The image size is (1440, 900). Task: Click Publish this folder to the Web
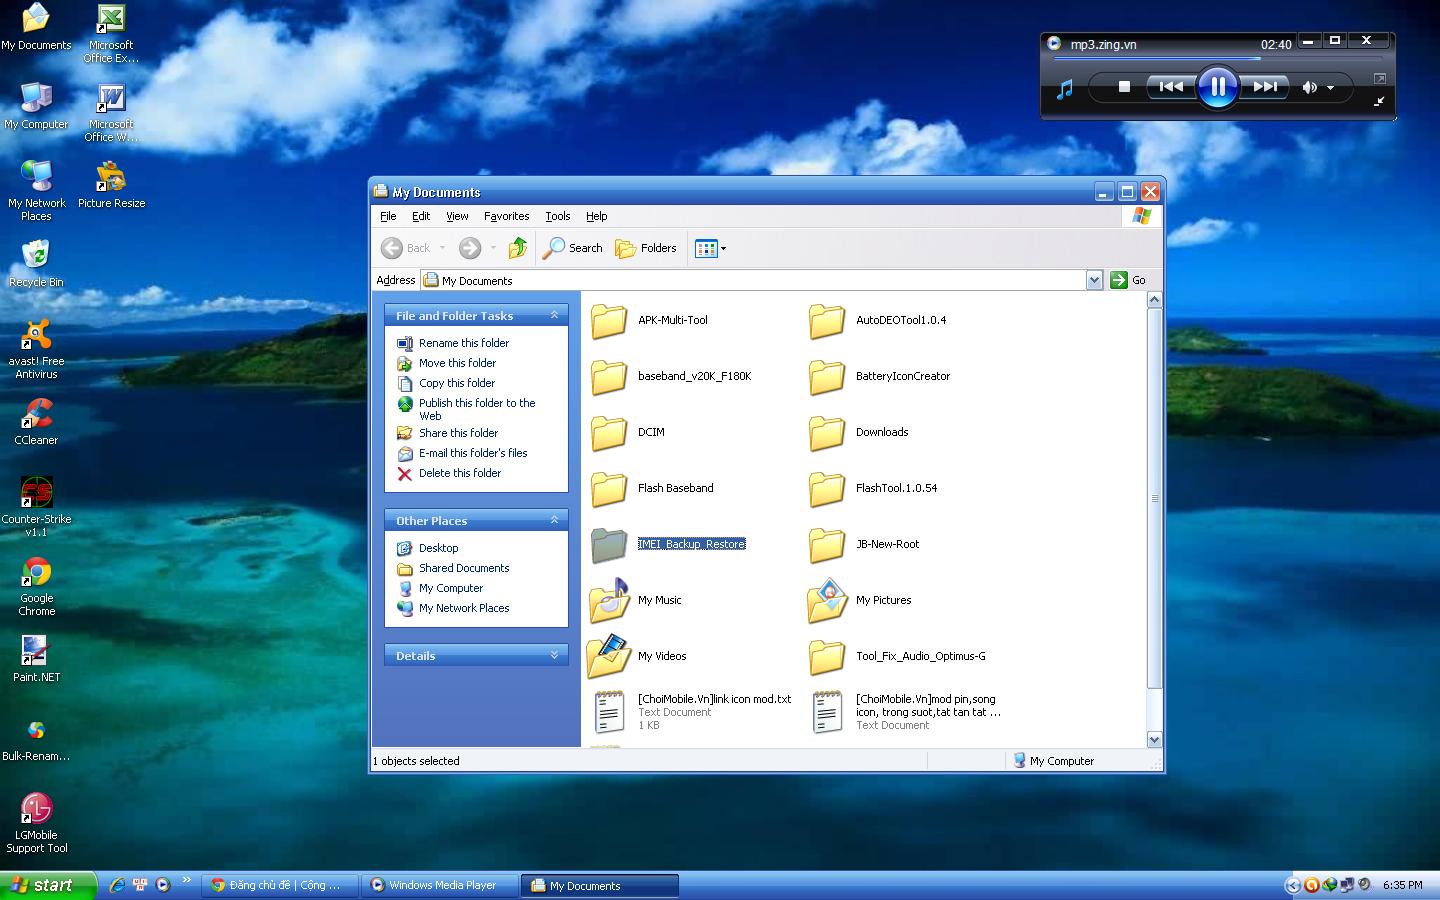[477, 409]
